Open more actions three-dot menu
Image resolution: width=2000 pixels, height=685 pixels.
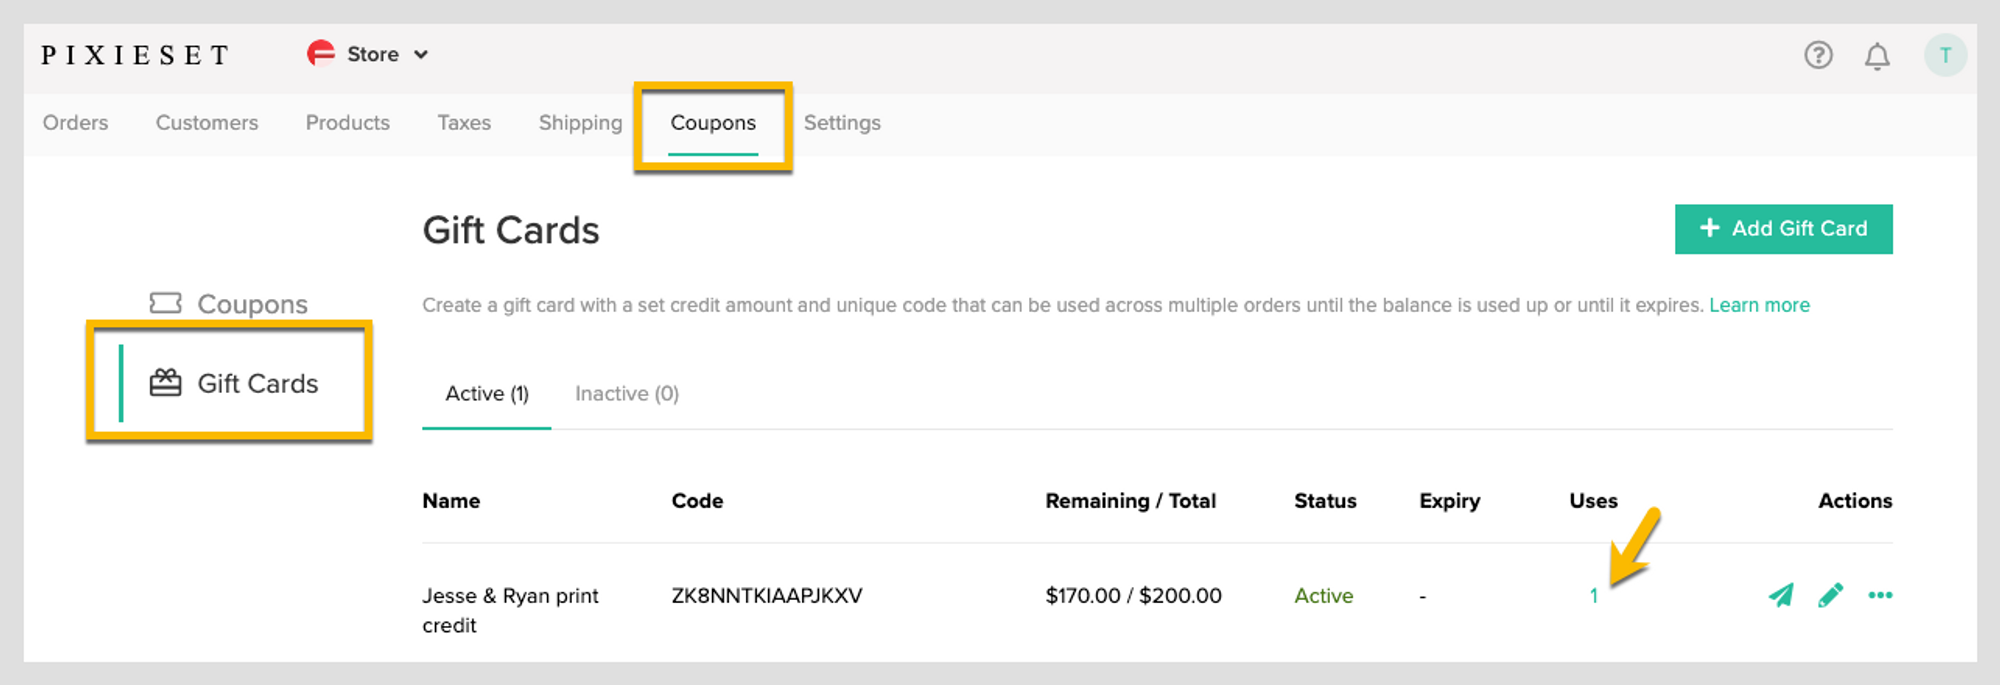(1880, 595)
